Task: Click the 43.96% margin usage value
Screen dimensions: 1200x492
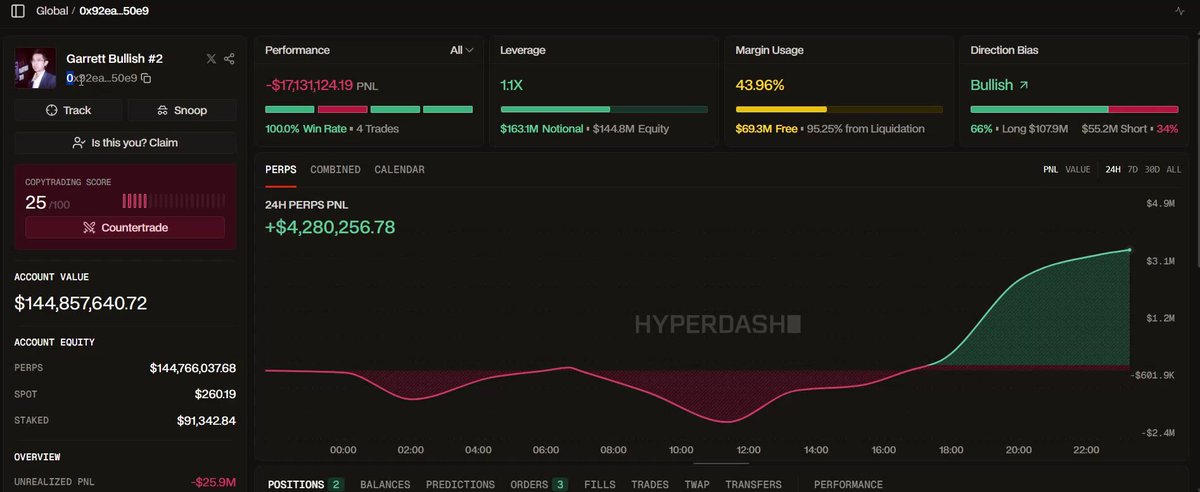Action: (760, 86)
